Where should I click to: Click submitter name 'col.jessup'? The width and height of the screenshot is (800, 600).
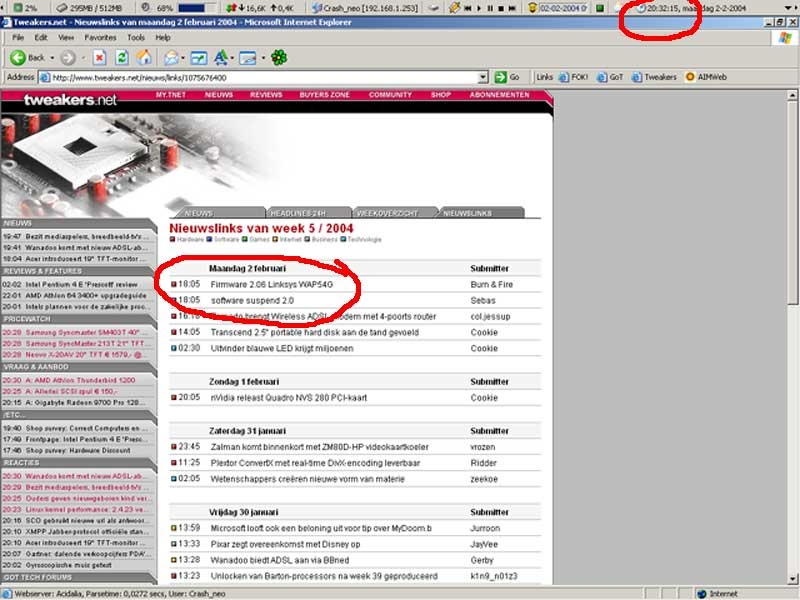point(490,317)
